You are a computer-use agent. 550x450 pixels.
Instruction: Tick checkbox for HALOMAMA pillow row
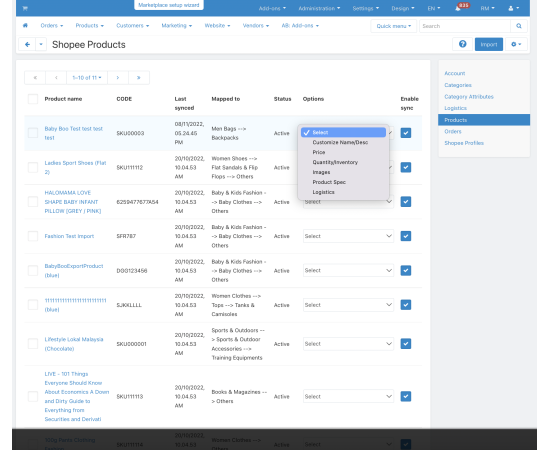click(33, 202)
